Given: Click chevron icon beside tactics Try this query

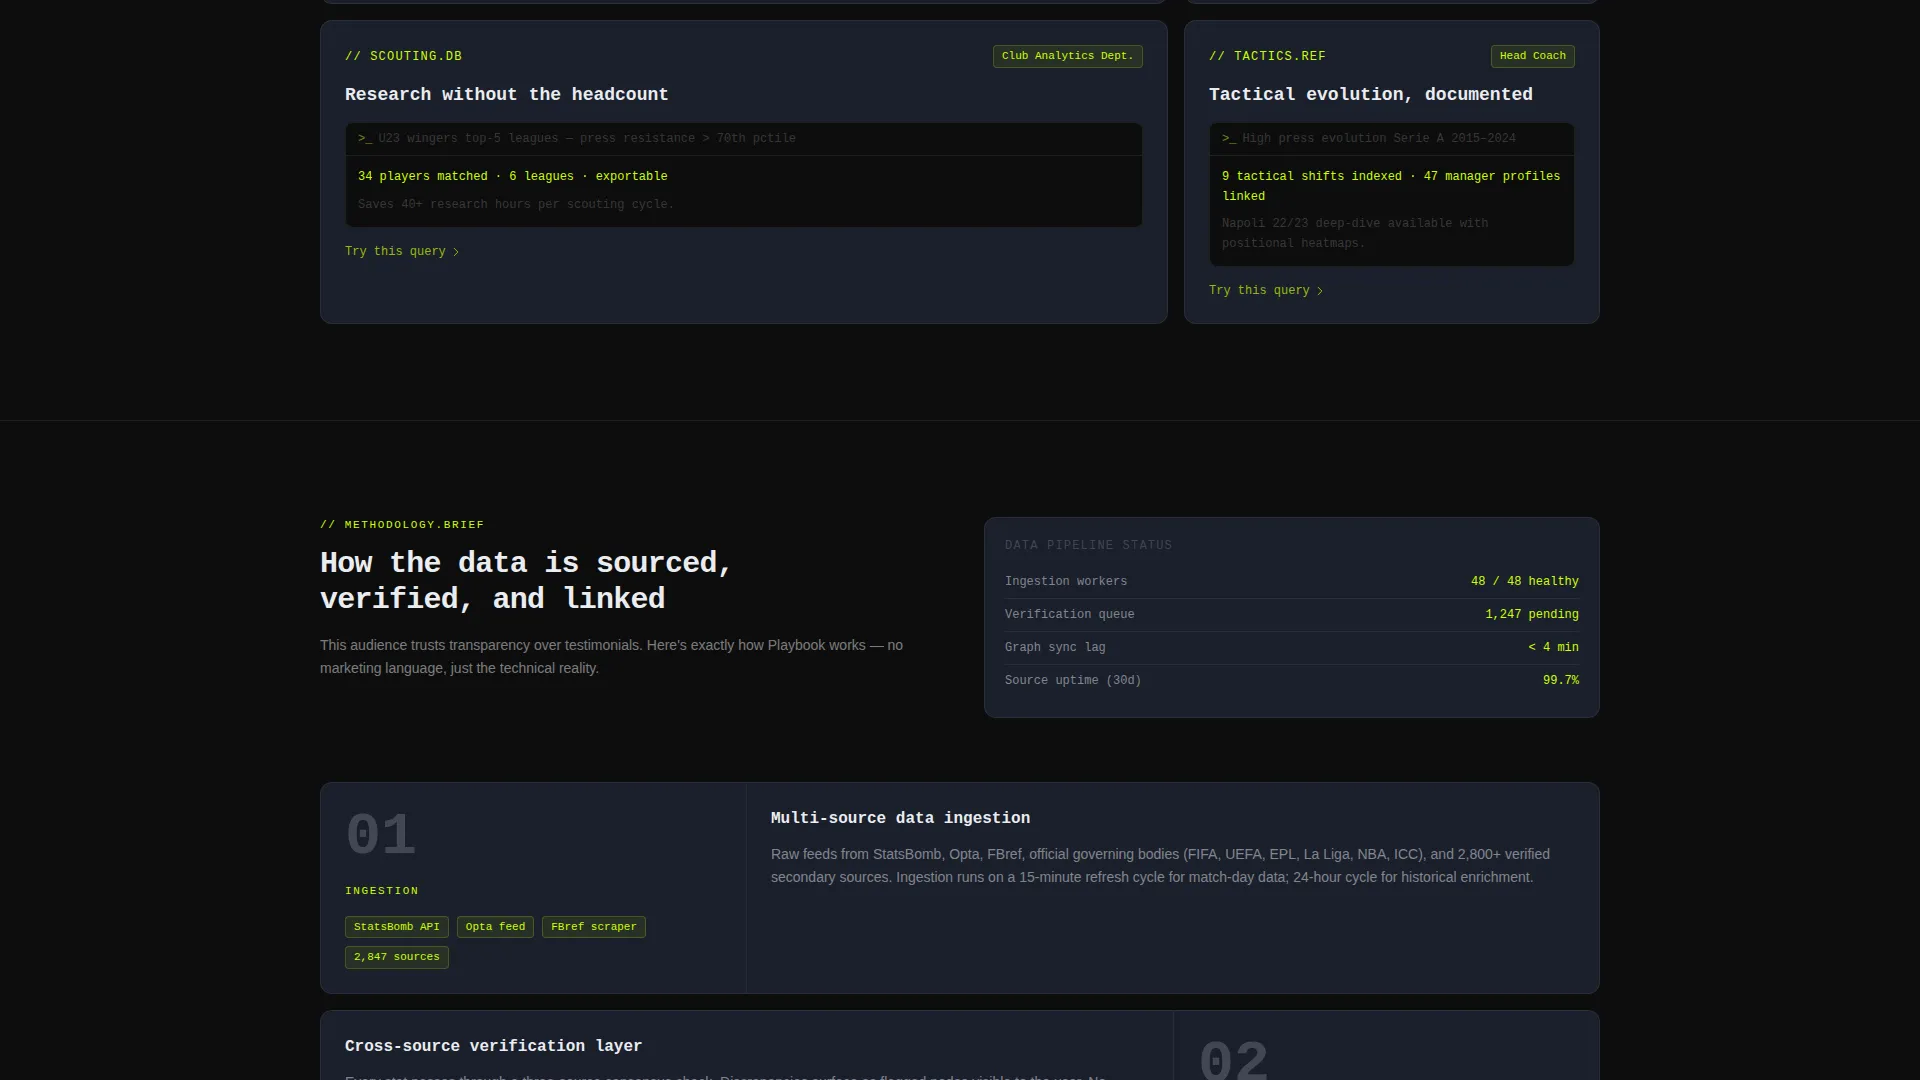Looking at the screenshot, I should [x=1320, y=291].
